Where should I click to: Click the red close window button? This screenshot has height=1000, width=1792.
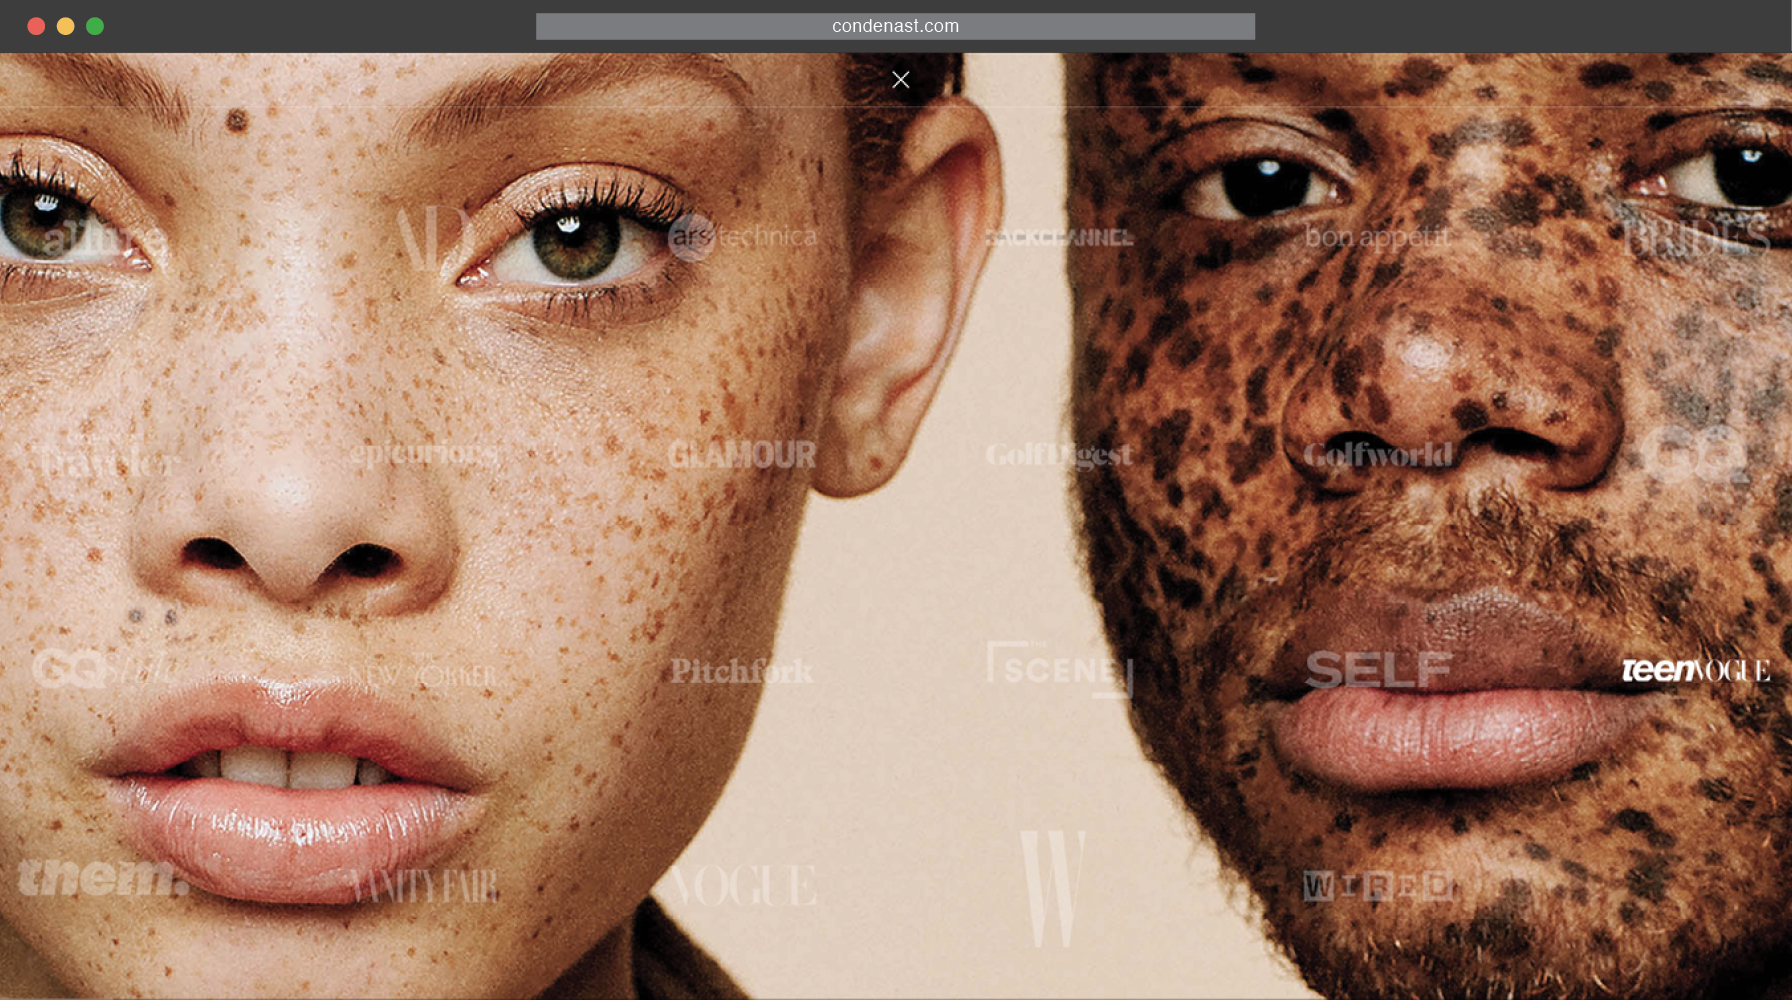pos(36,26)
